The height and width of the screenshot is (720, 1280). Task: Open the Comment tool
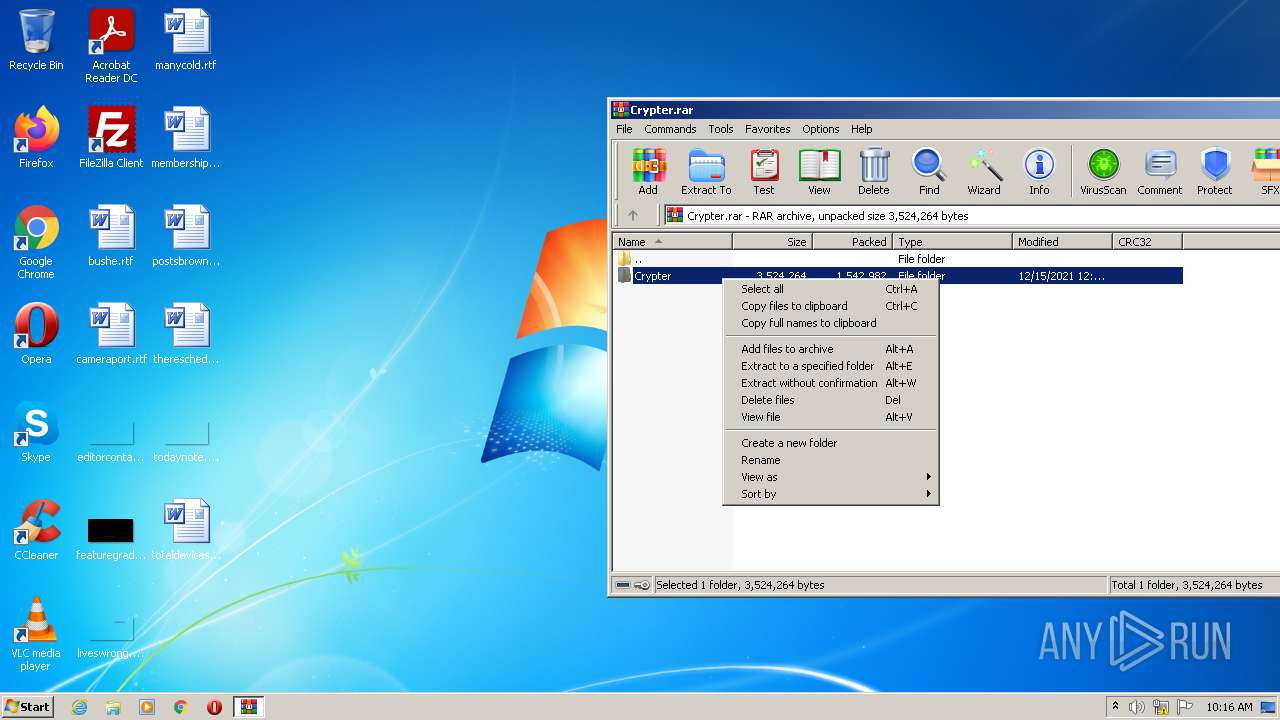[1160, 171]
